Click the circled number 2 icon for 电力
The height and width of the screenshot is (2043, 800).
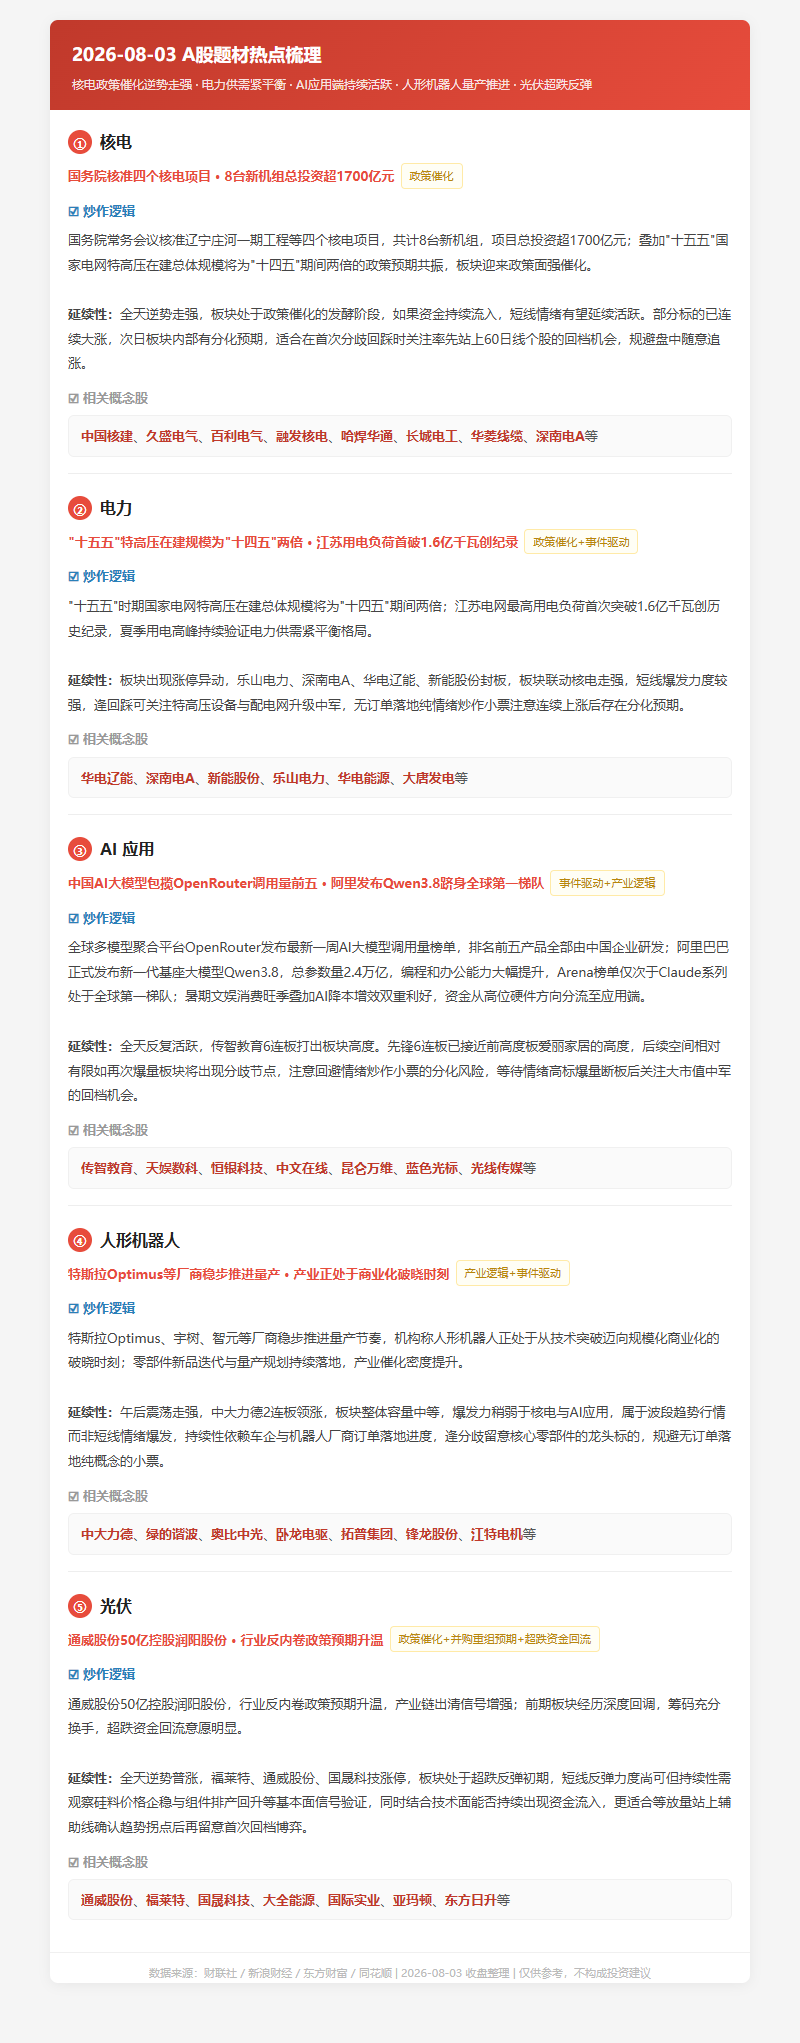tap(79, 509)
